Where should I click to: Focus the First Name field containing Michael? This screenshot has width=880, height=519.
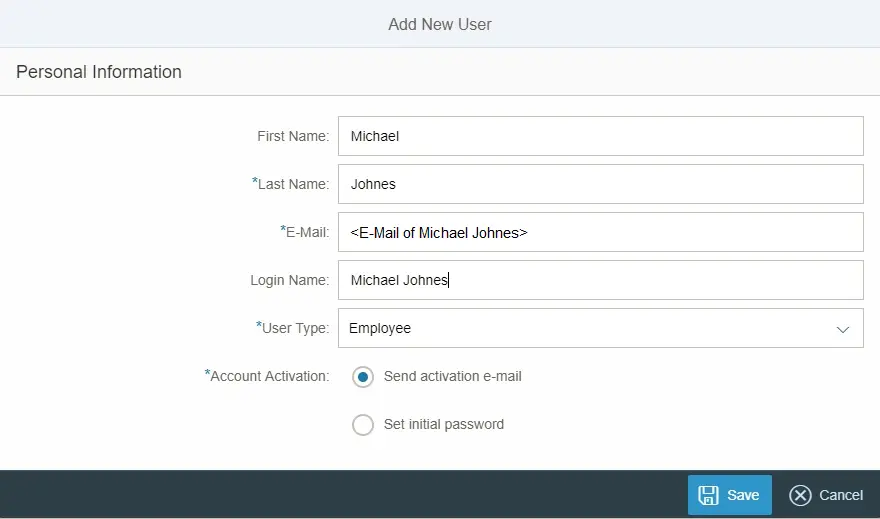click(x=600, y=136)
